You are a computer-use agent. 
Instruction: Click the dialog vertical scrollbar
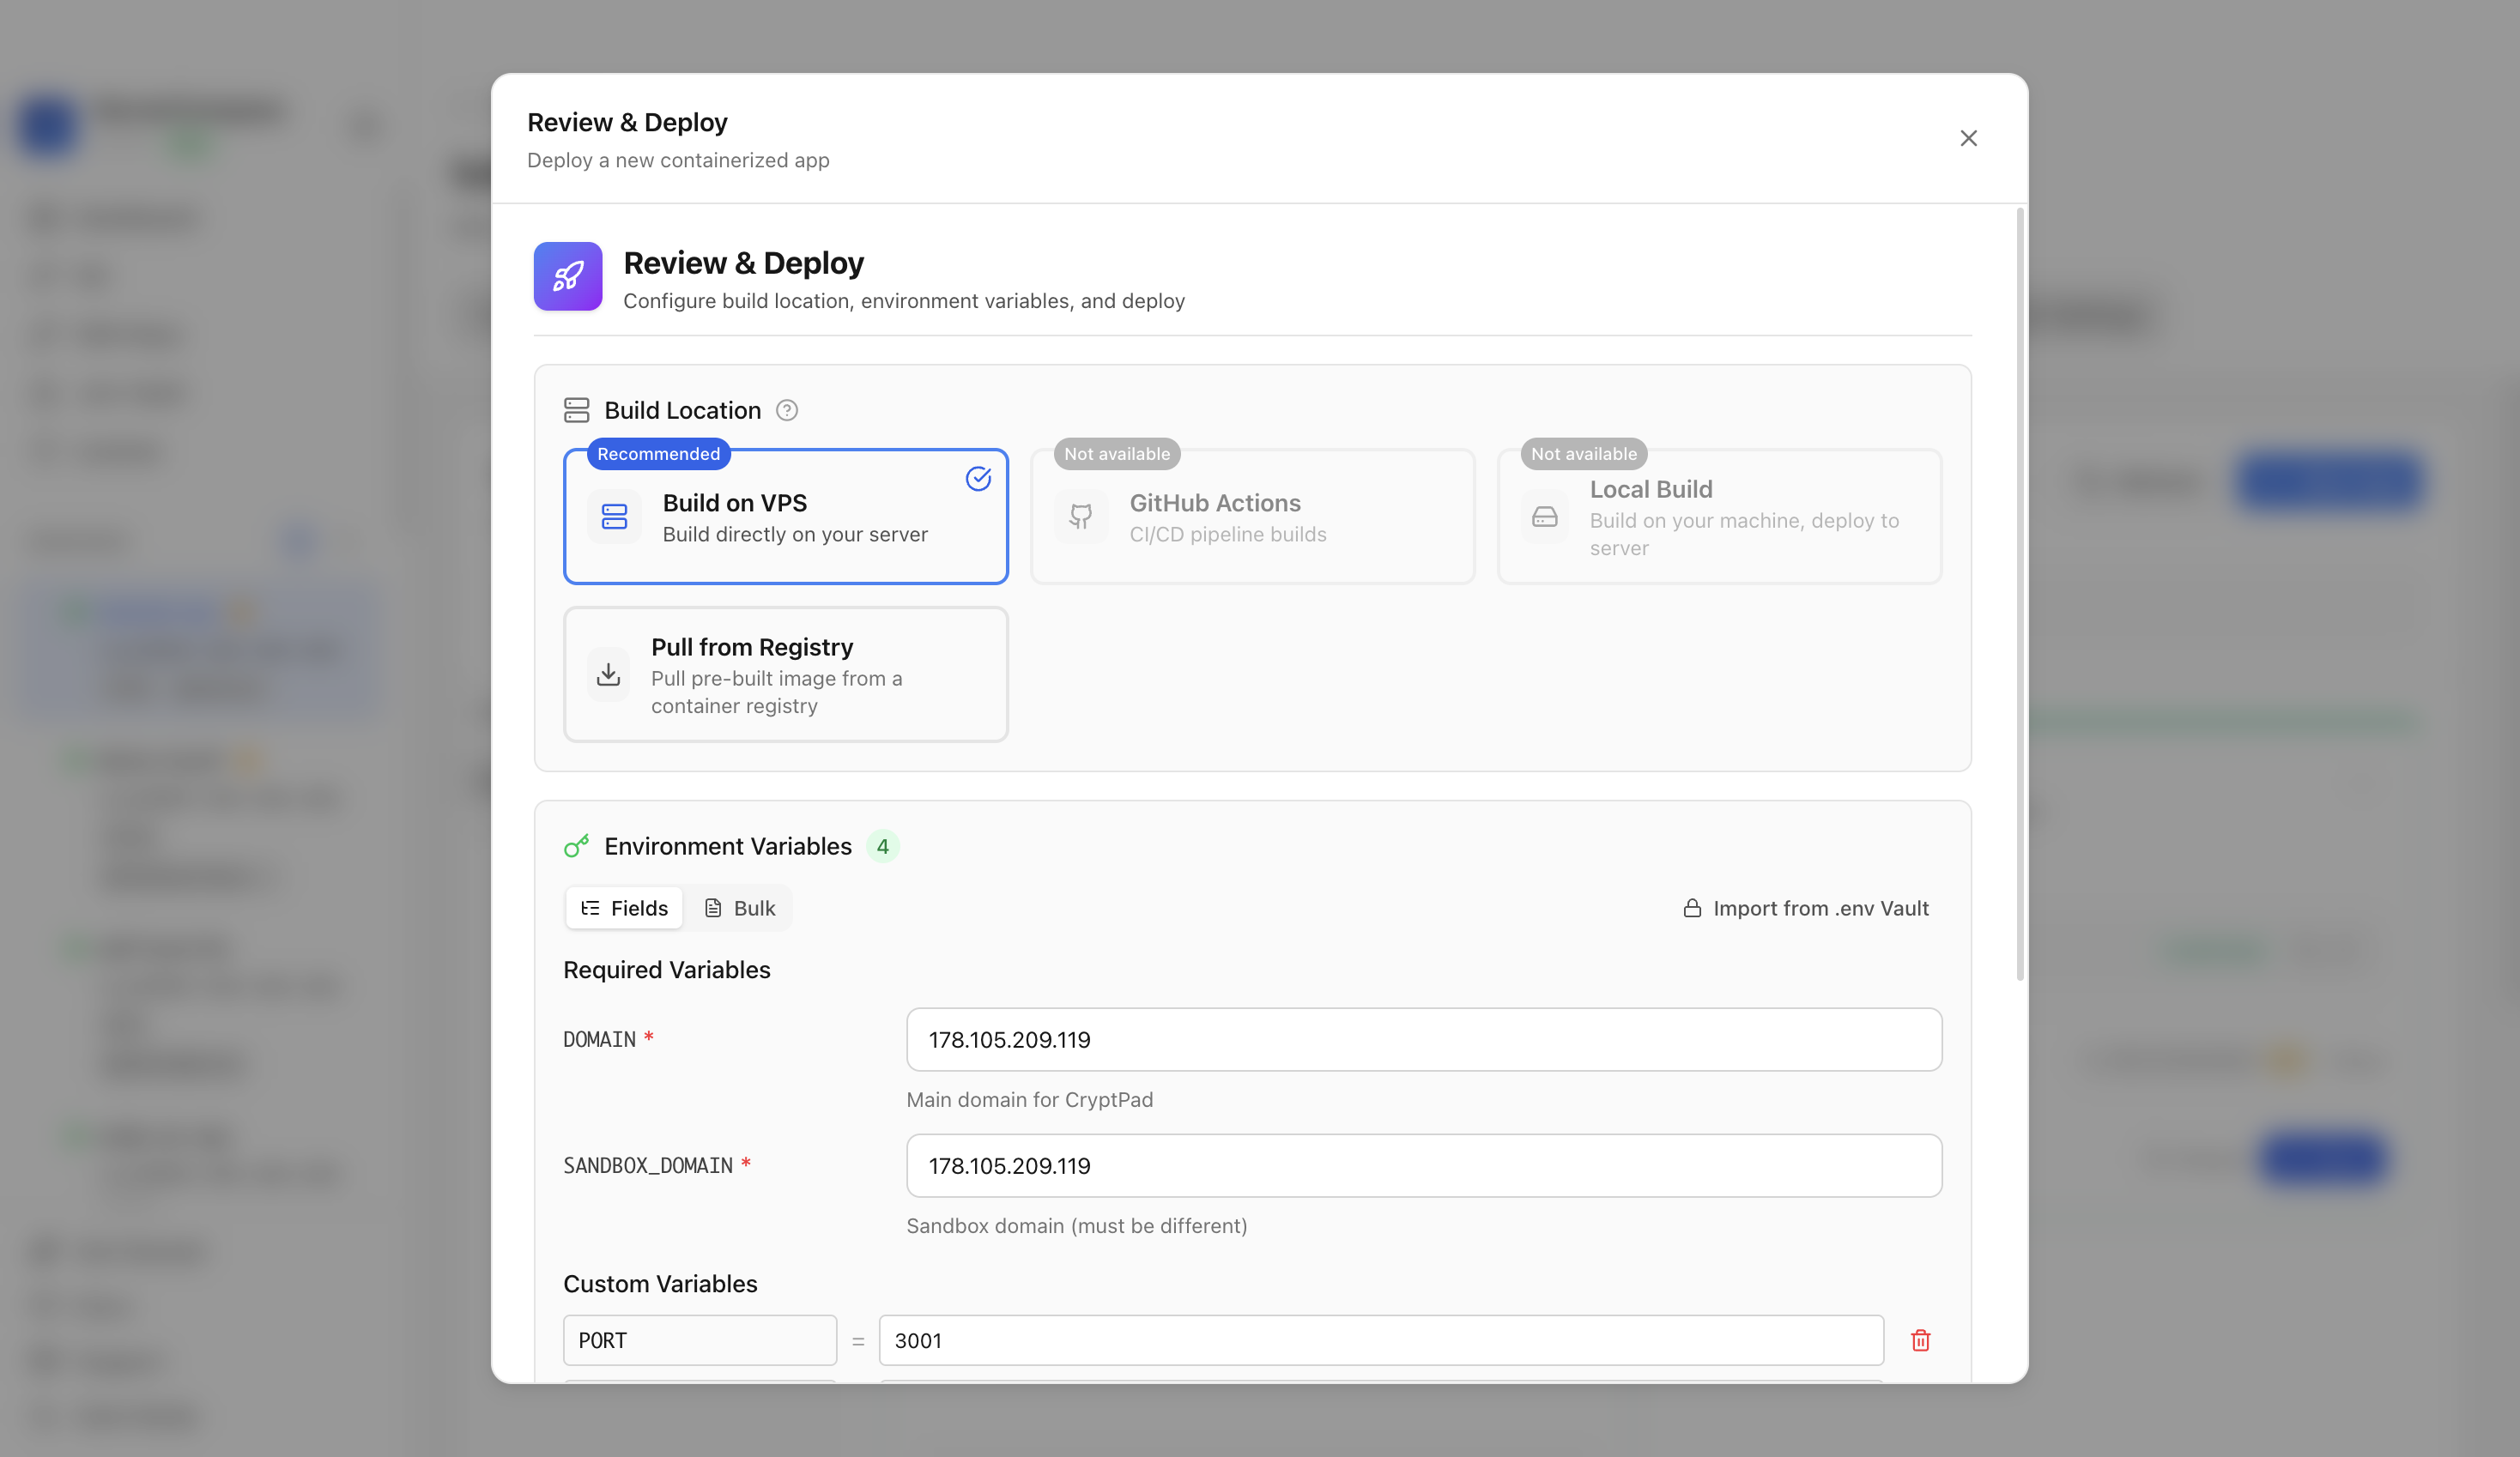[x=2020, y=594]
